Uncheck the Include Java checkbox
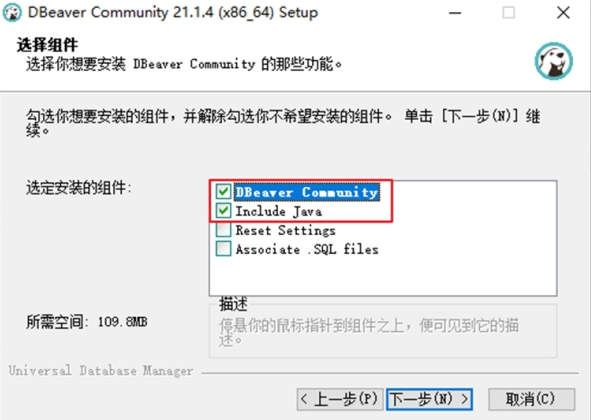This screenshot has height=420, width=591. (x=223, y=210)
